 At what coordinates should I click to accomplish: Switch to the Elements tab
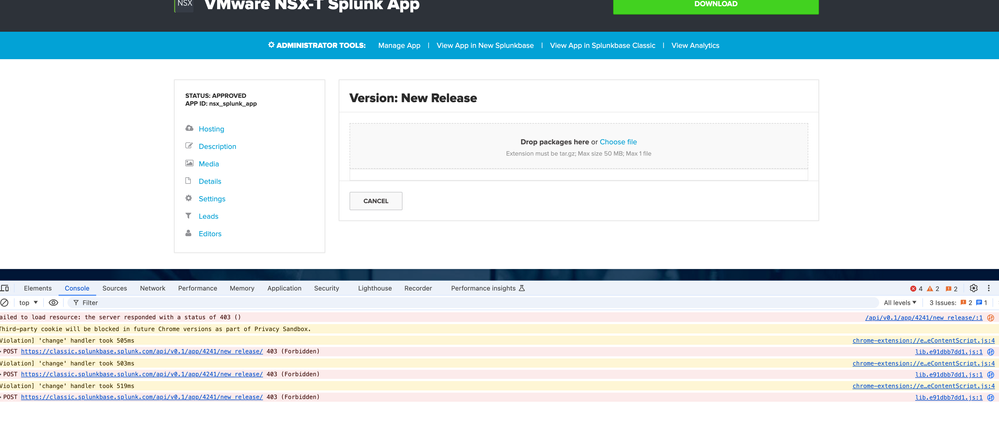point(38,288)
